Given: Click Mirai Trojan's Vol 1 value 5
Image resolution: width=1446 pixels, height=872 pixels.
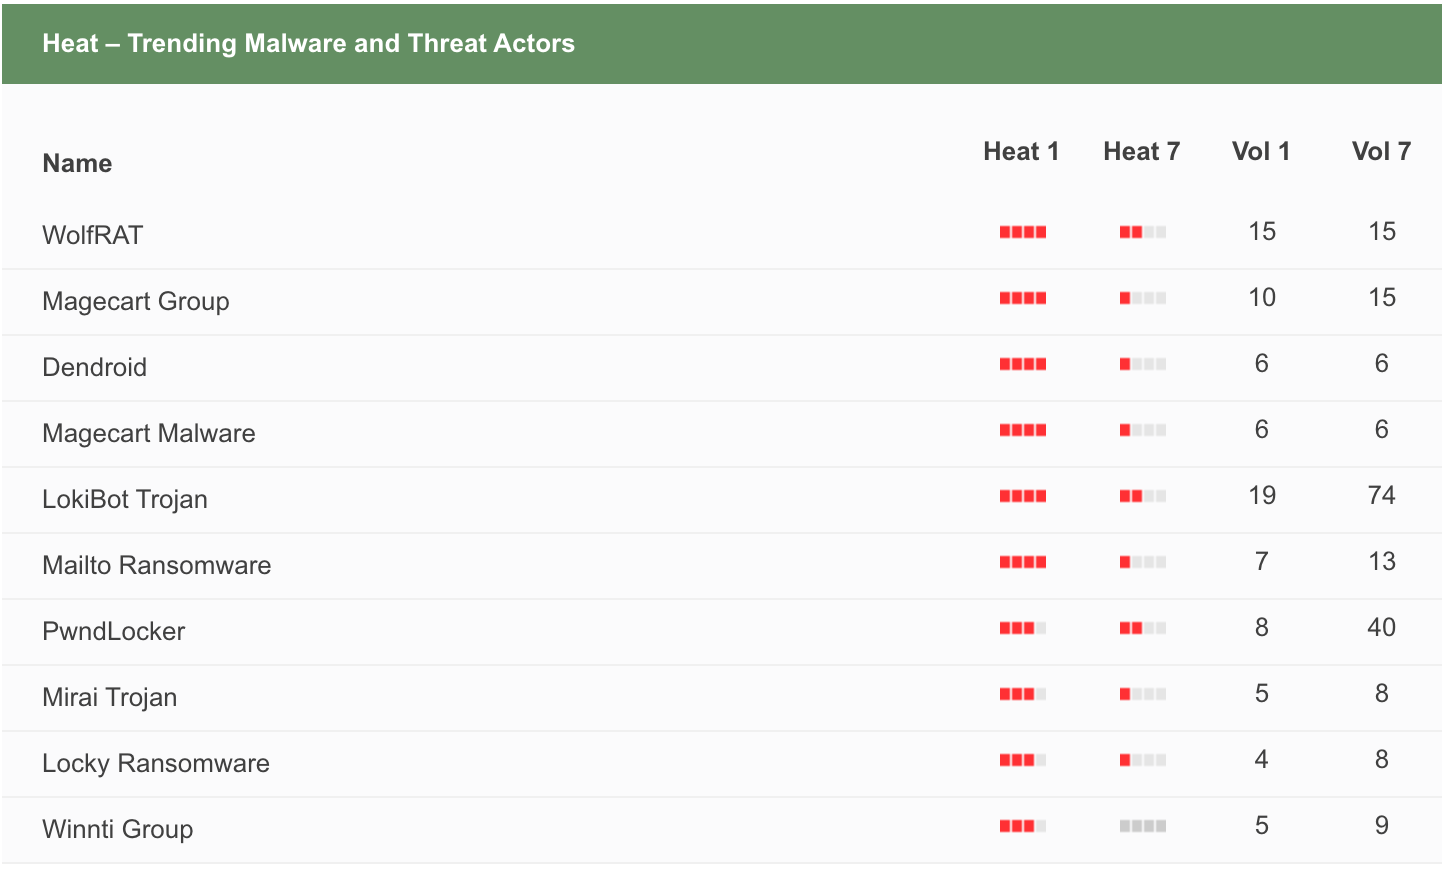Looking at the screenshot, I should click(x=1262, y=693).
